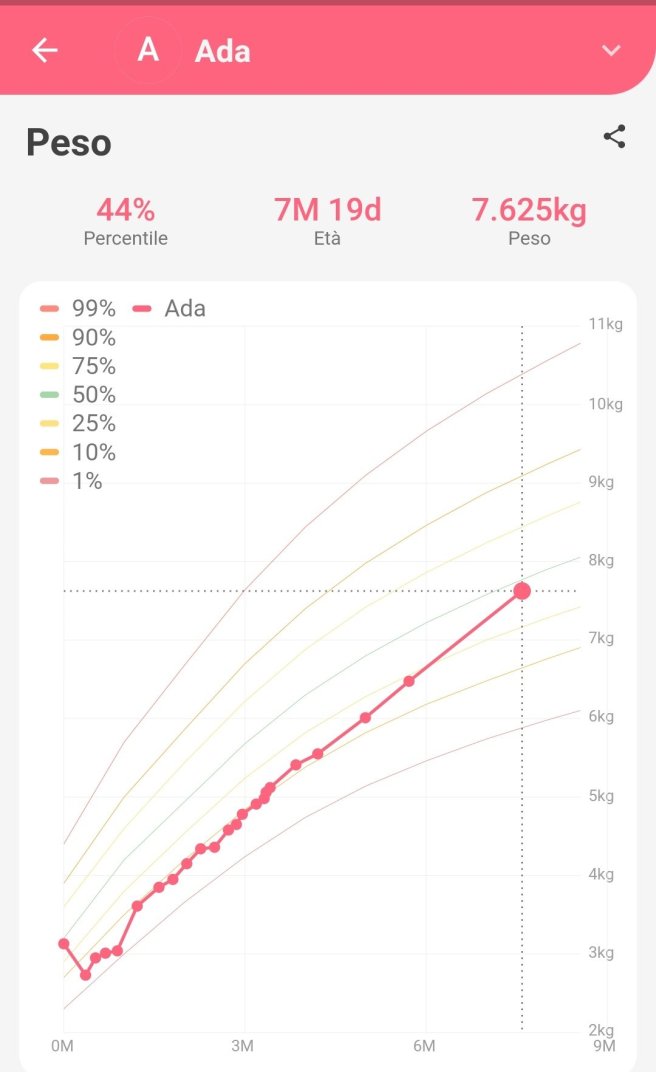
Task: Tap the 44% Percentile value
Action: click(x=125, y=210)
